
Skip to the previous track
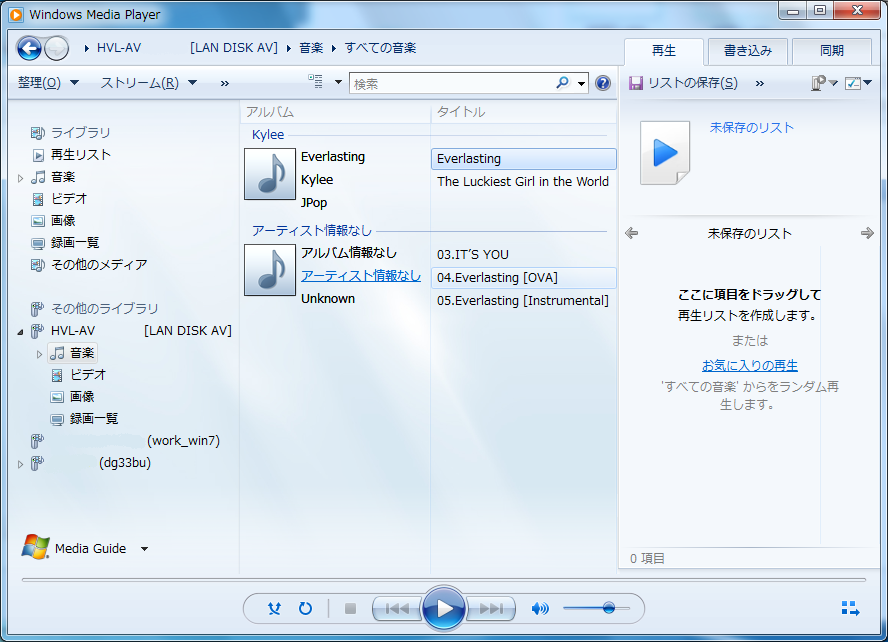tap(397, 609)
